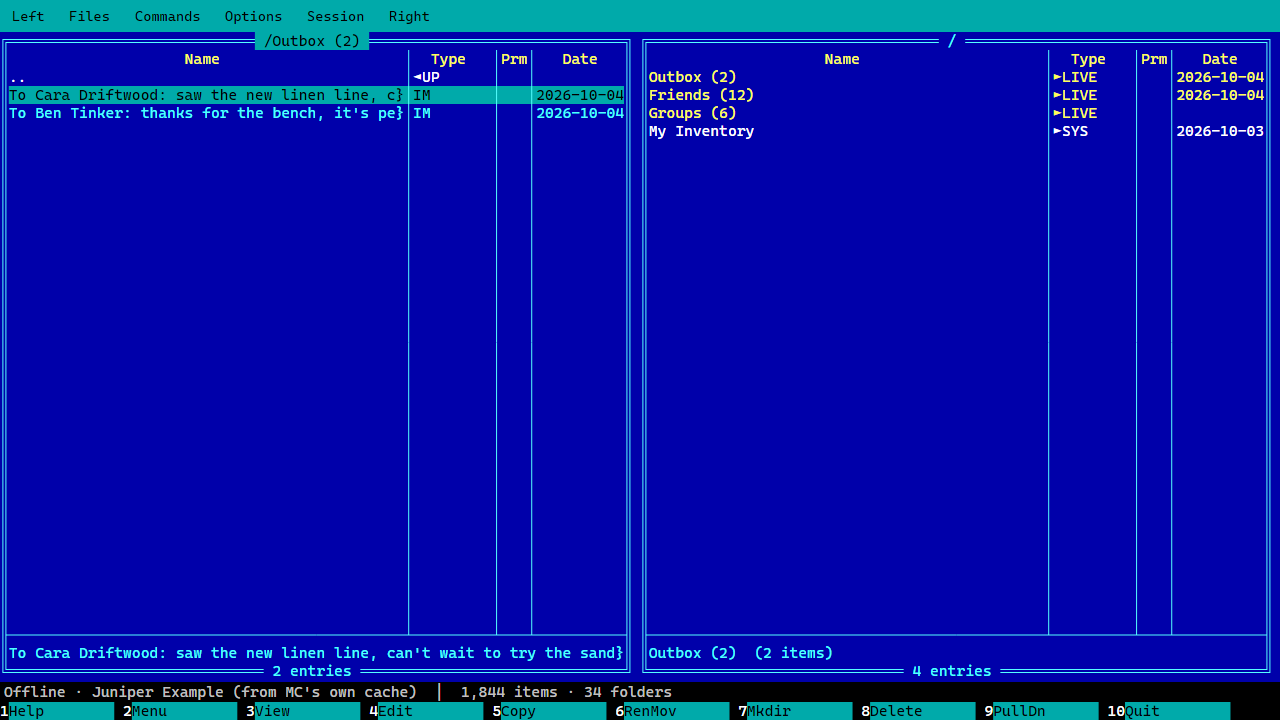The height and width of the screenshot is (720, 1280).
Task: Select the My Inventory folder
Action: tap(956, 131)
